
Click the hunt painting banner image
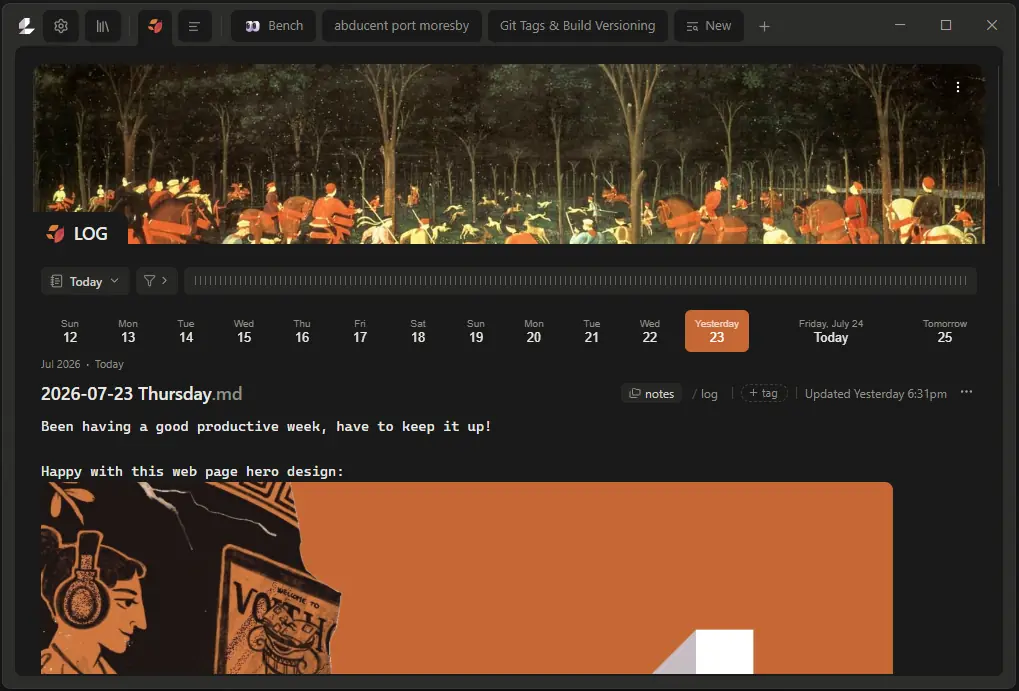tap(509, 154)
